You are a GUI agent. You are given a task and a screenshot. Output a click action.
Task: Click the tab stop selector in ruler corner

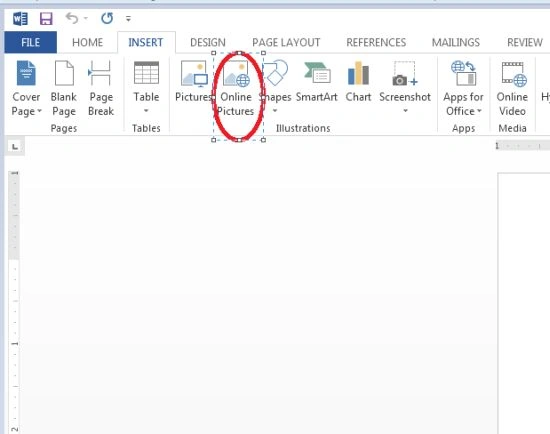[15, 146]
